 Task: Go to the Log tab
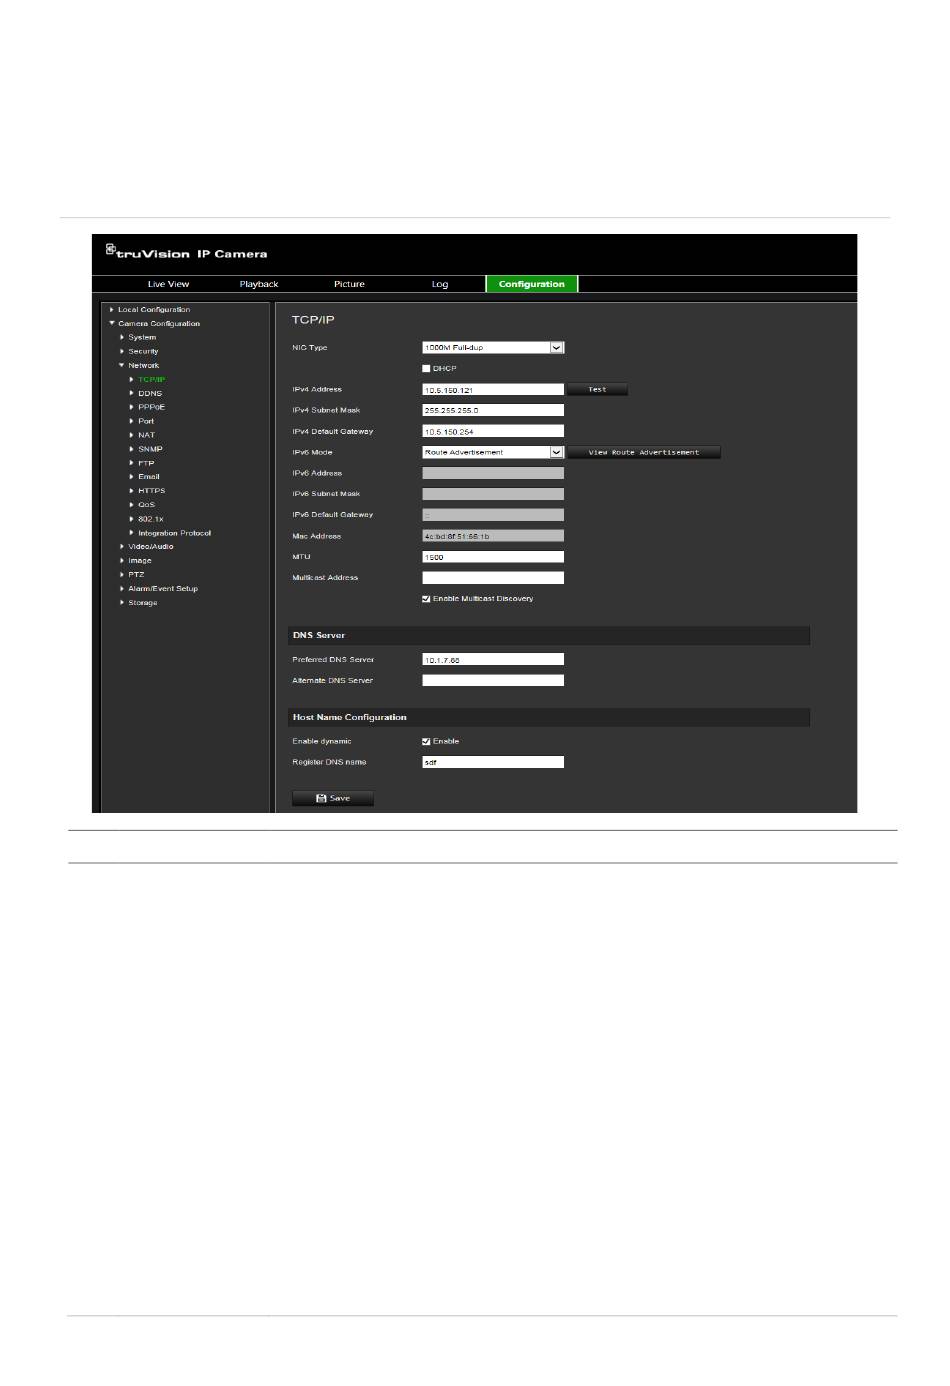[440, 284]
